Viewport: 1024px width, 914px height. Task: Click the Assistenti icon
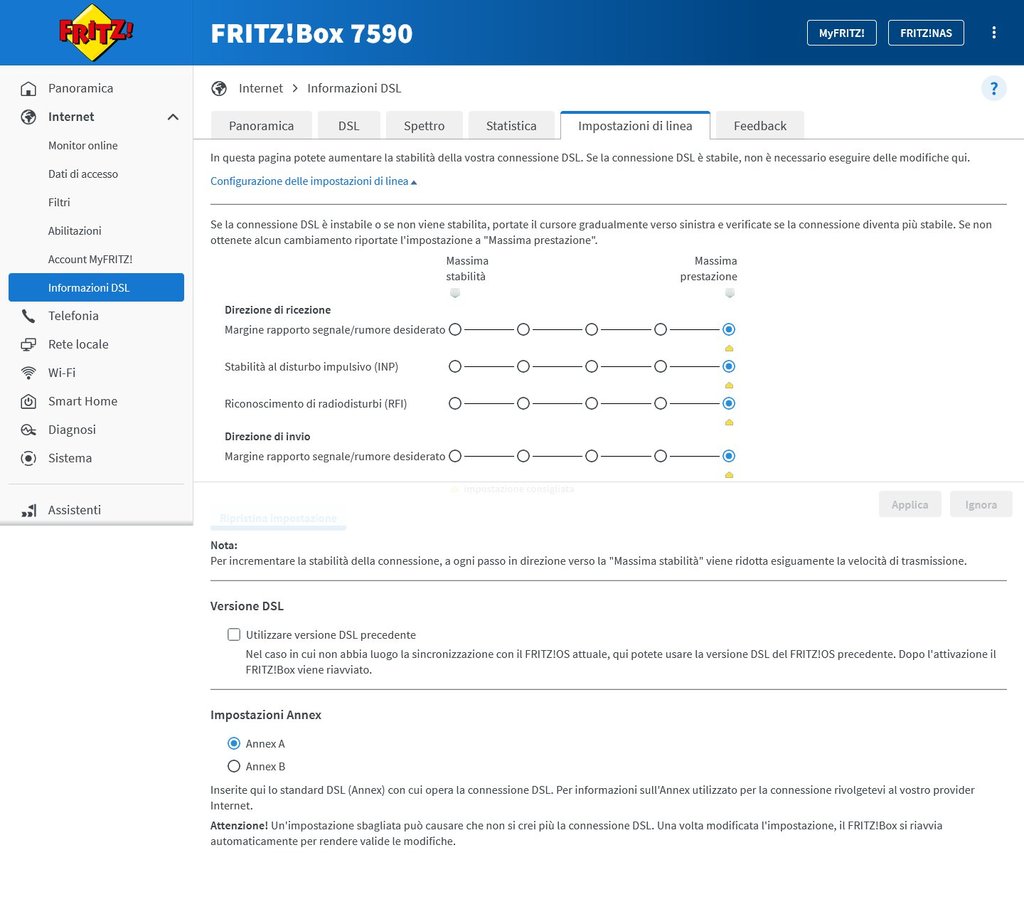pos(28,510)
